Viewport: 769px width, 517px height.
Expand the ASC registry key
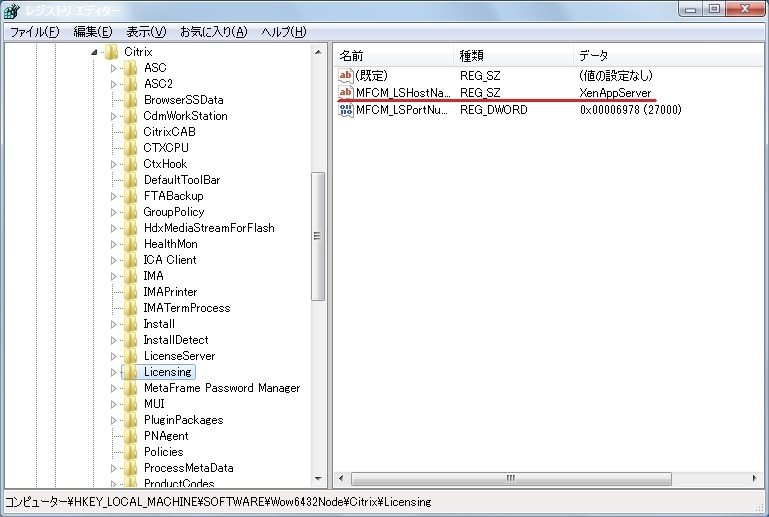coord(114,68)
